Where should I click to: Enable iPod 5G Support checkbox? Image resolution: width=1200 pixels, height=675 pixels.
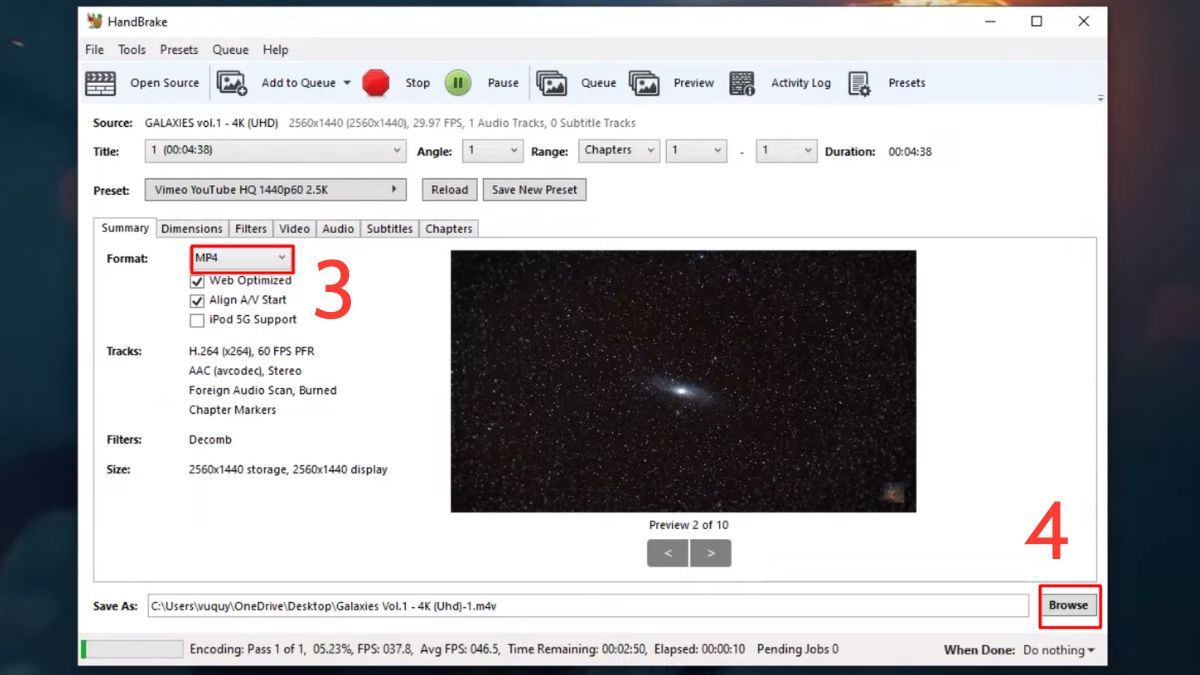pos(197,321)
